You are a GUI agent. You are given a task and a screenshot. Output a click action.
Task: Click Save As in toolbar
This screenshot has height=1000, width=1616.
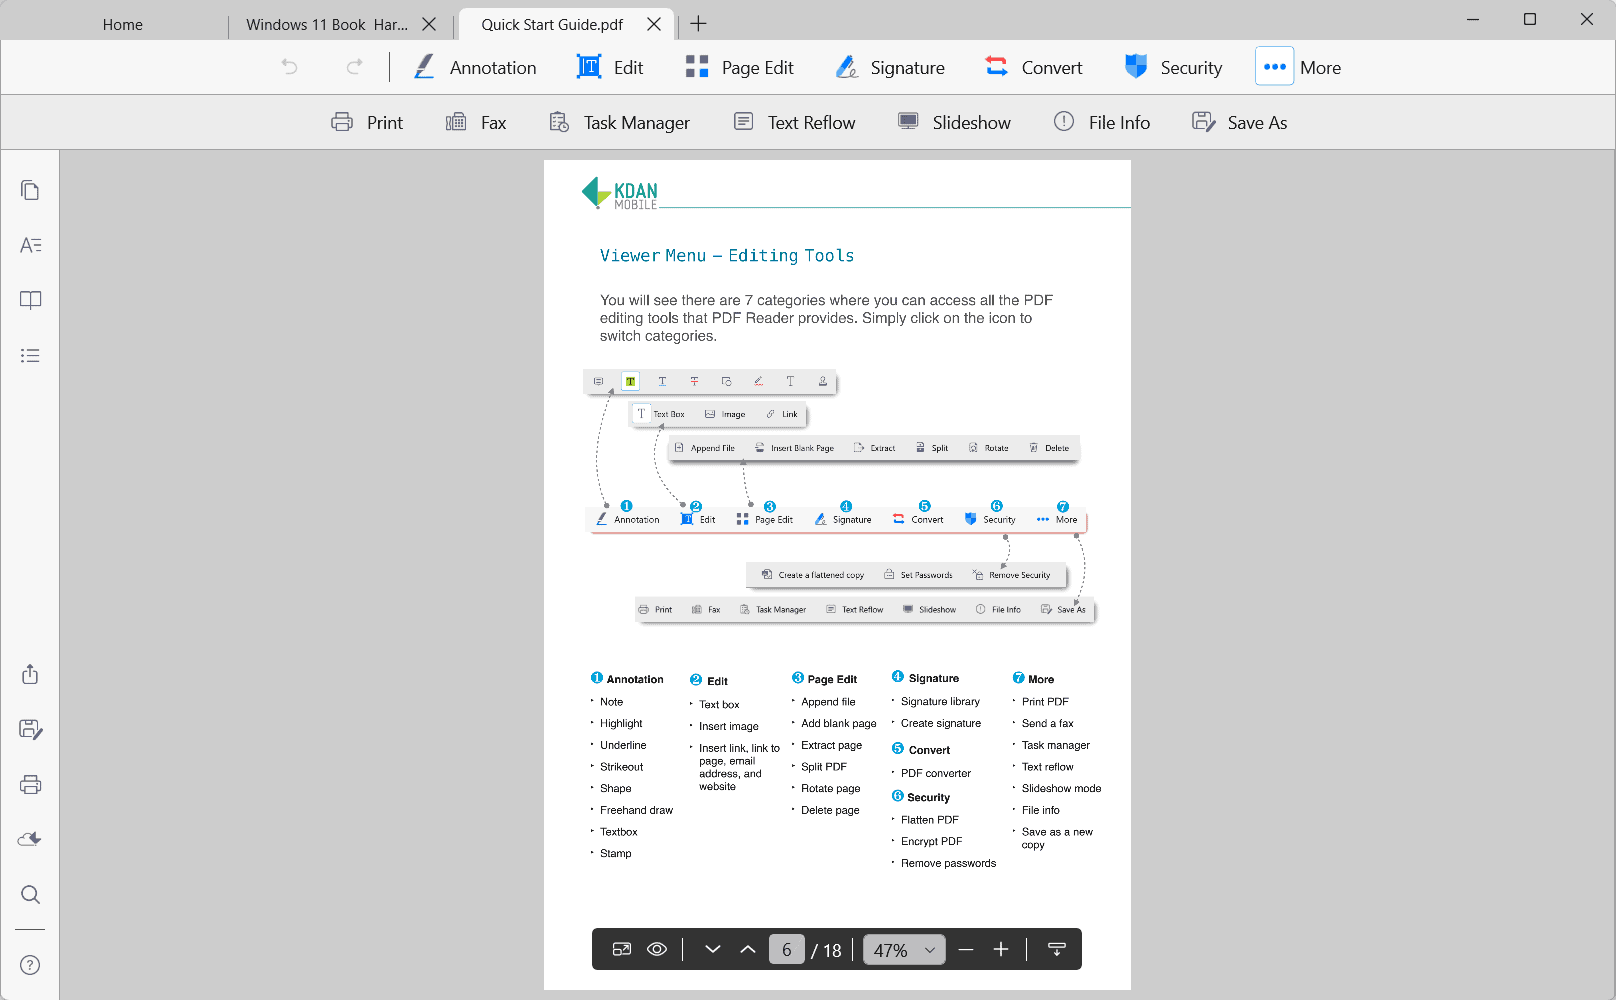tap(1240, 122)
